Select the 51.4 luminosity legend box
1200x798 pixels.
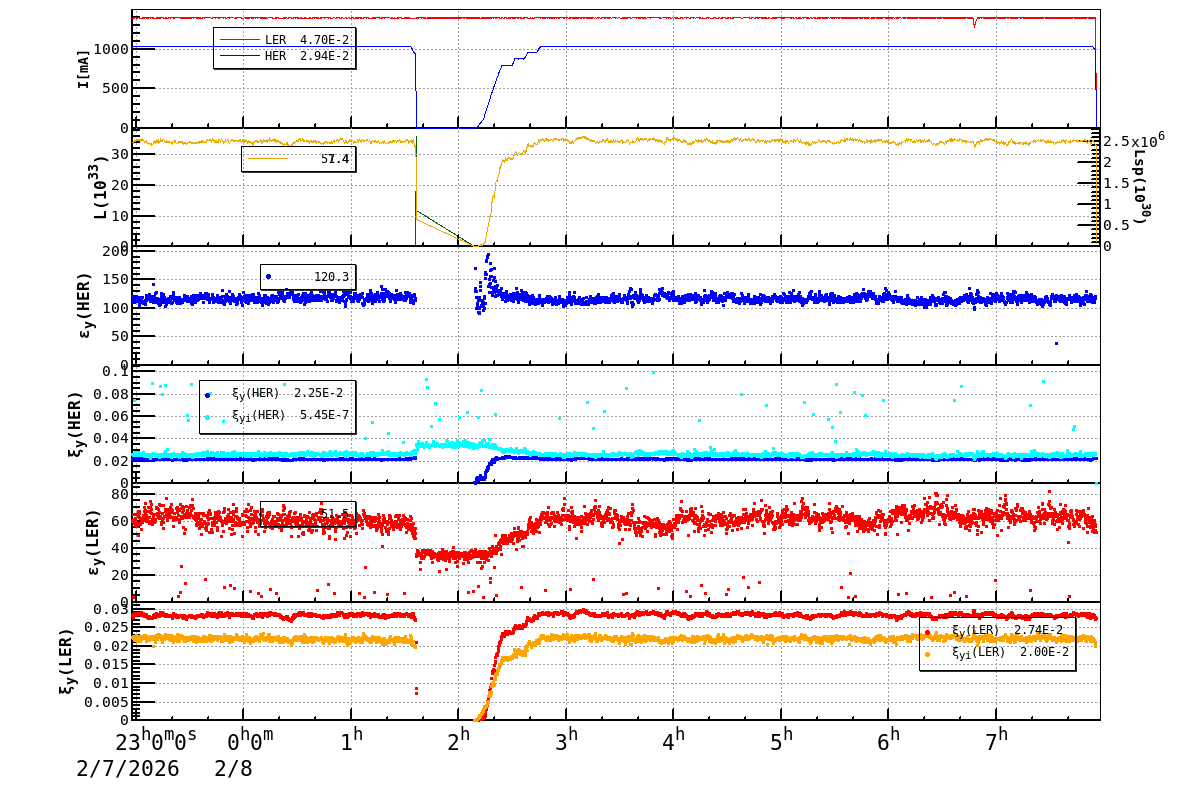pyautogui.click(x=298, y=158)
